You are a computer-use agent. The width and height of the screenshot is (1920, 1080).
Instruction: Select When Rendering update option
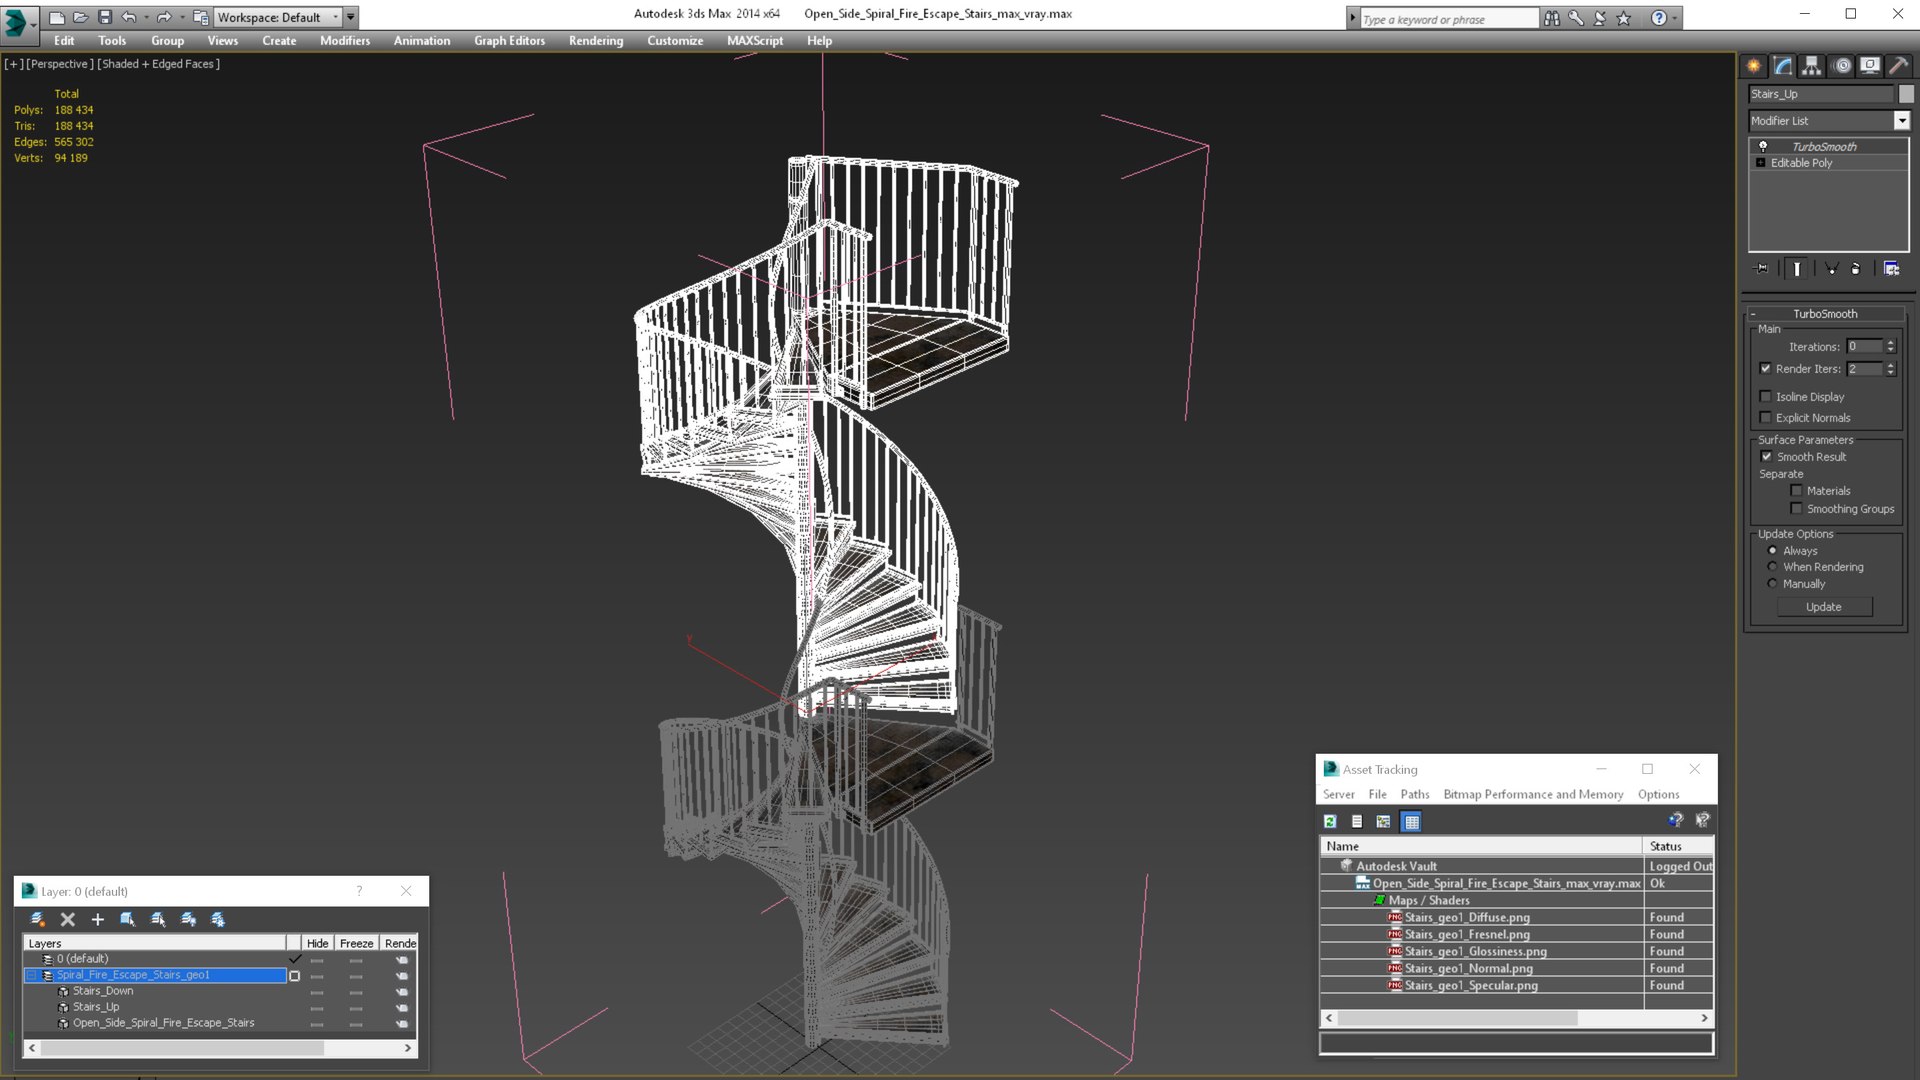click(x=1773, y=566)
